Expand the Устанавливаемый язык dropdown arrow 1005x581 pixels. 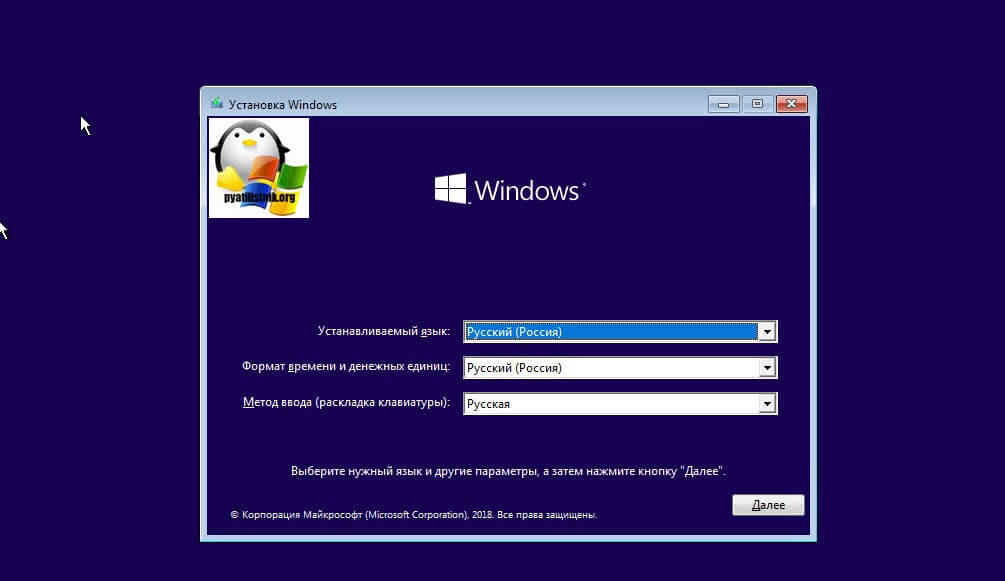[x=767, y=332]
